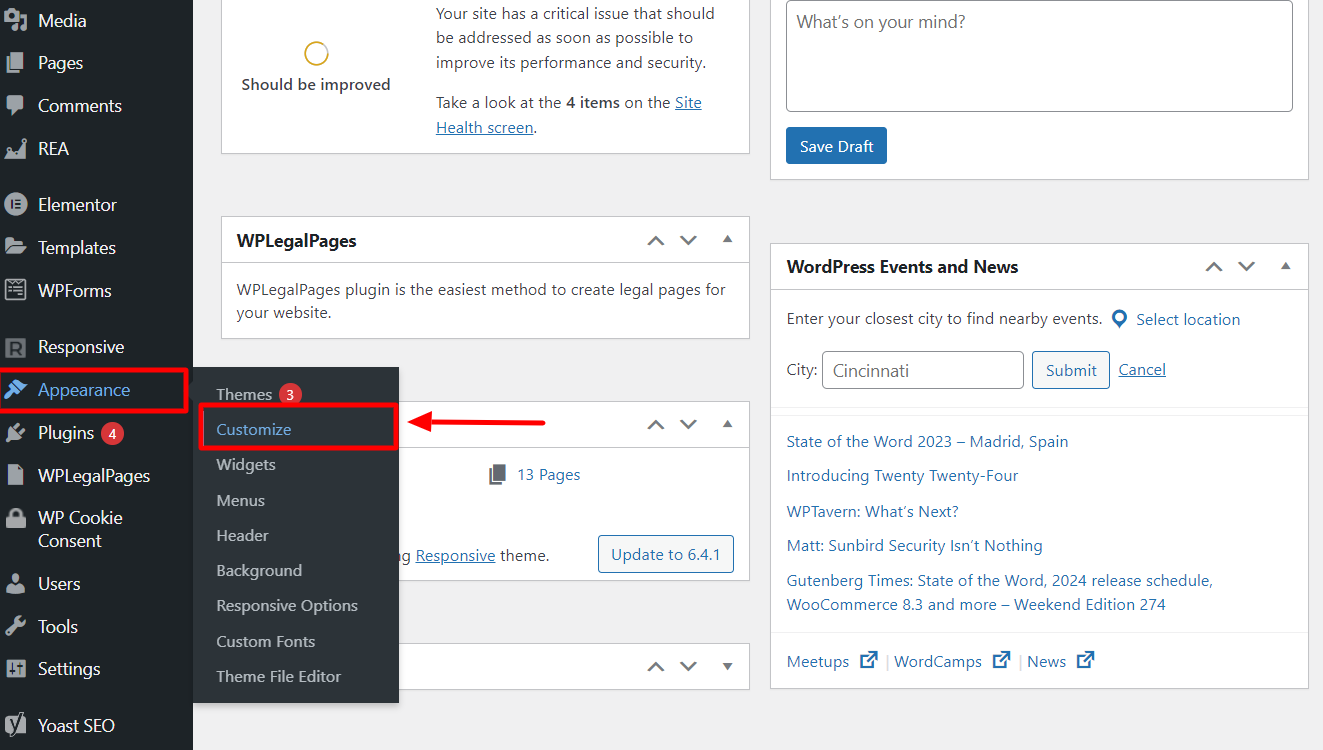Open Custom Fonts submenu item
Image resolution: width=1323 pixels, height=750 pixels.
point(266,641)
